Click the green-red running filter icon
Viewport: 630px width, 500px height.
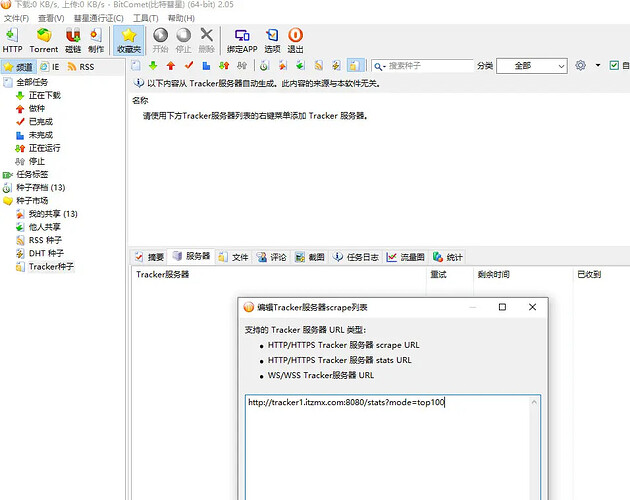click(x=224, y=66)
